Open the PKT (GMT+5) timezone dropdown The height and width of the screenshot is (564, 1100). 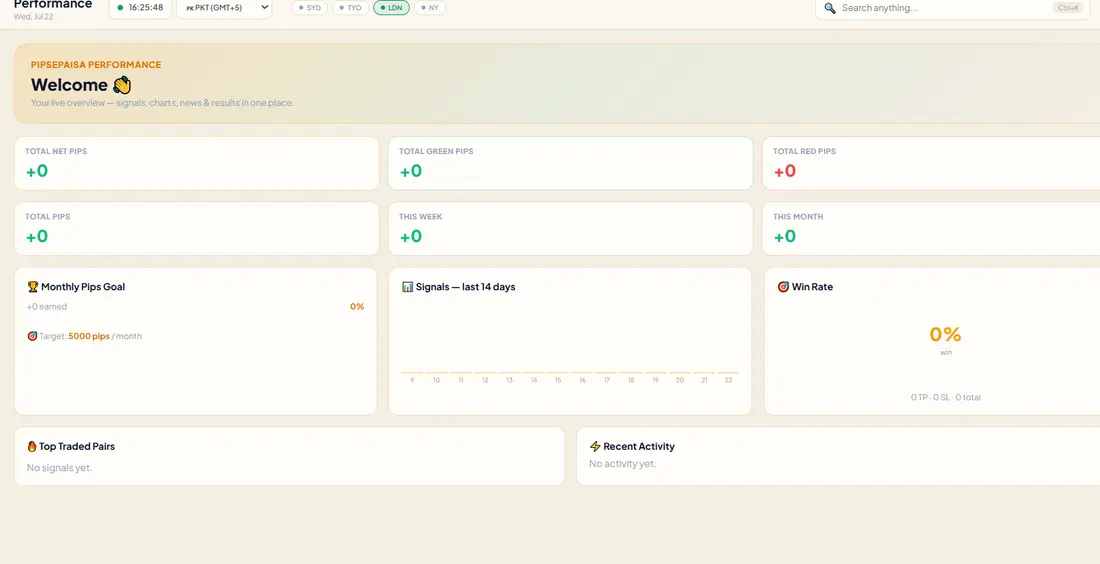[x=224, y=8]
